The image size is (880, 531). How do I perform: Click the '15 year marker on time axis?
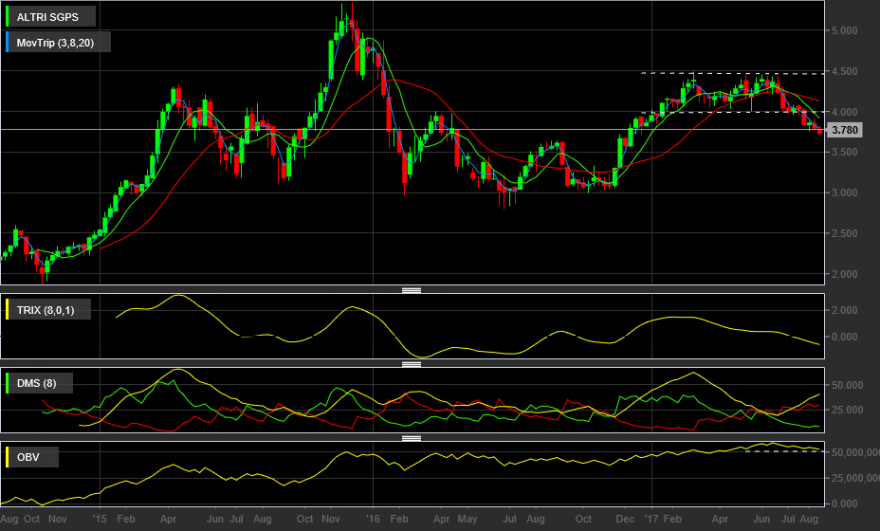tap(99, 519)
